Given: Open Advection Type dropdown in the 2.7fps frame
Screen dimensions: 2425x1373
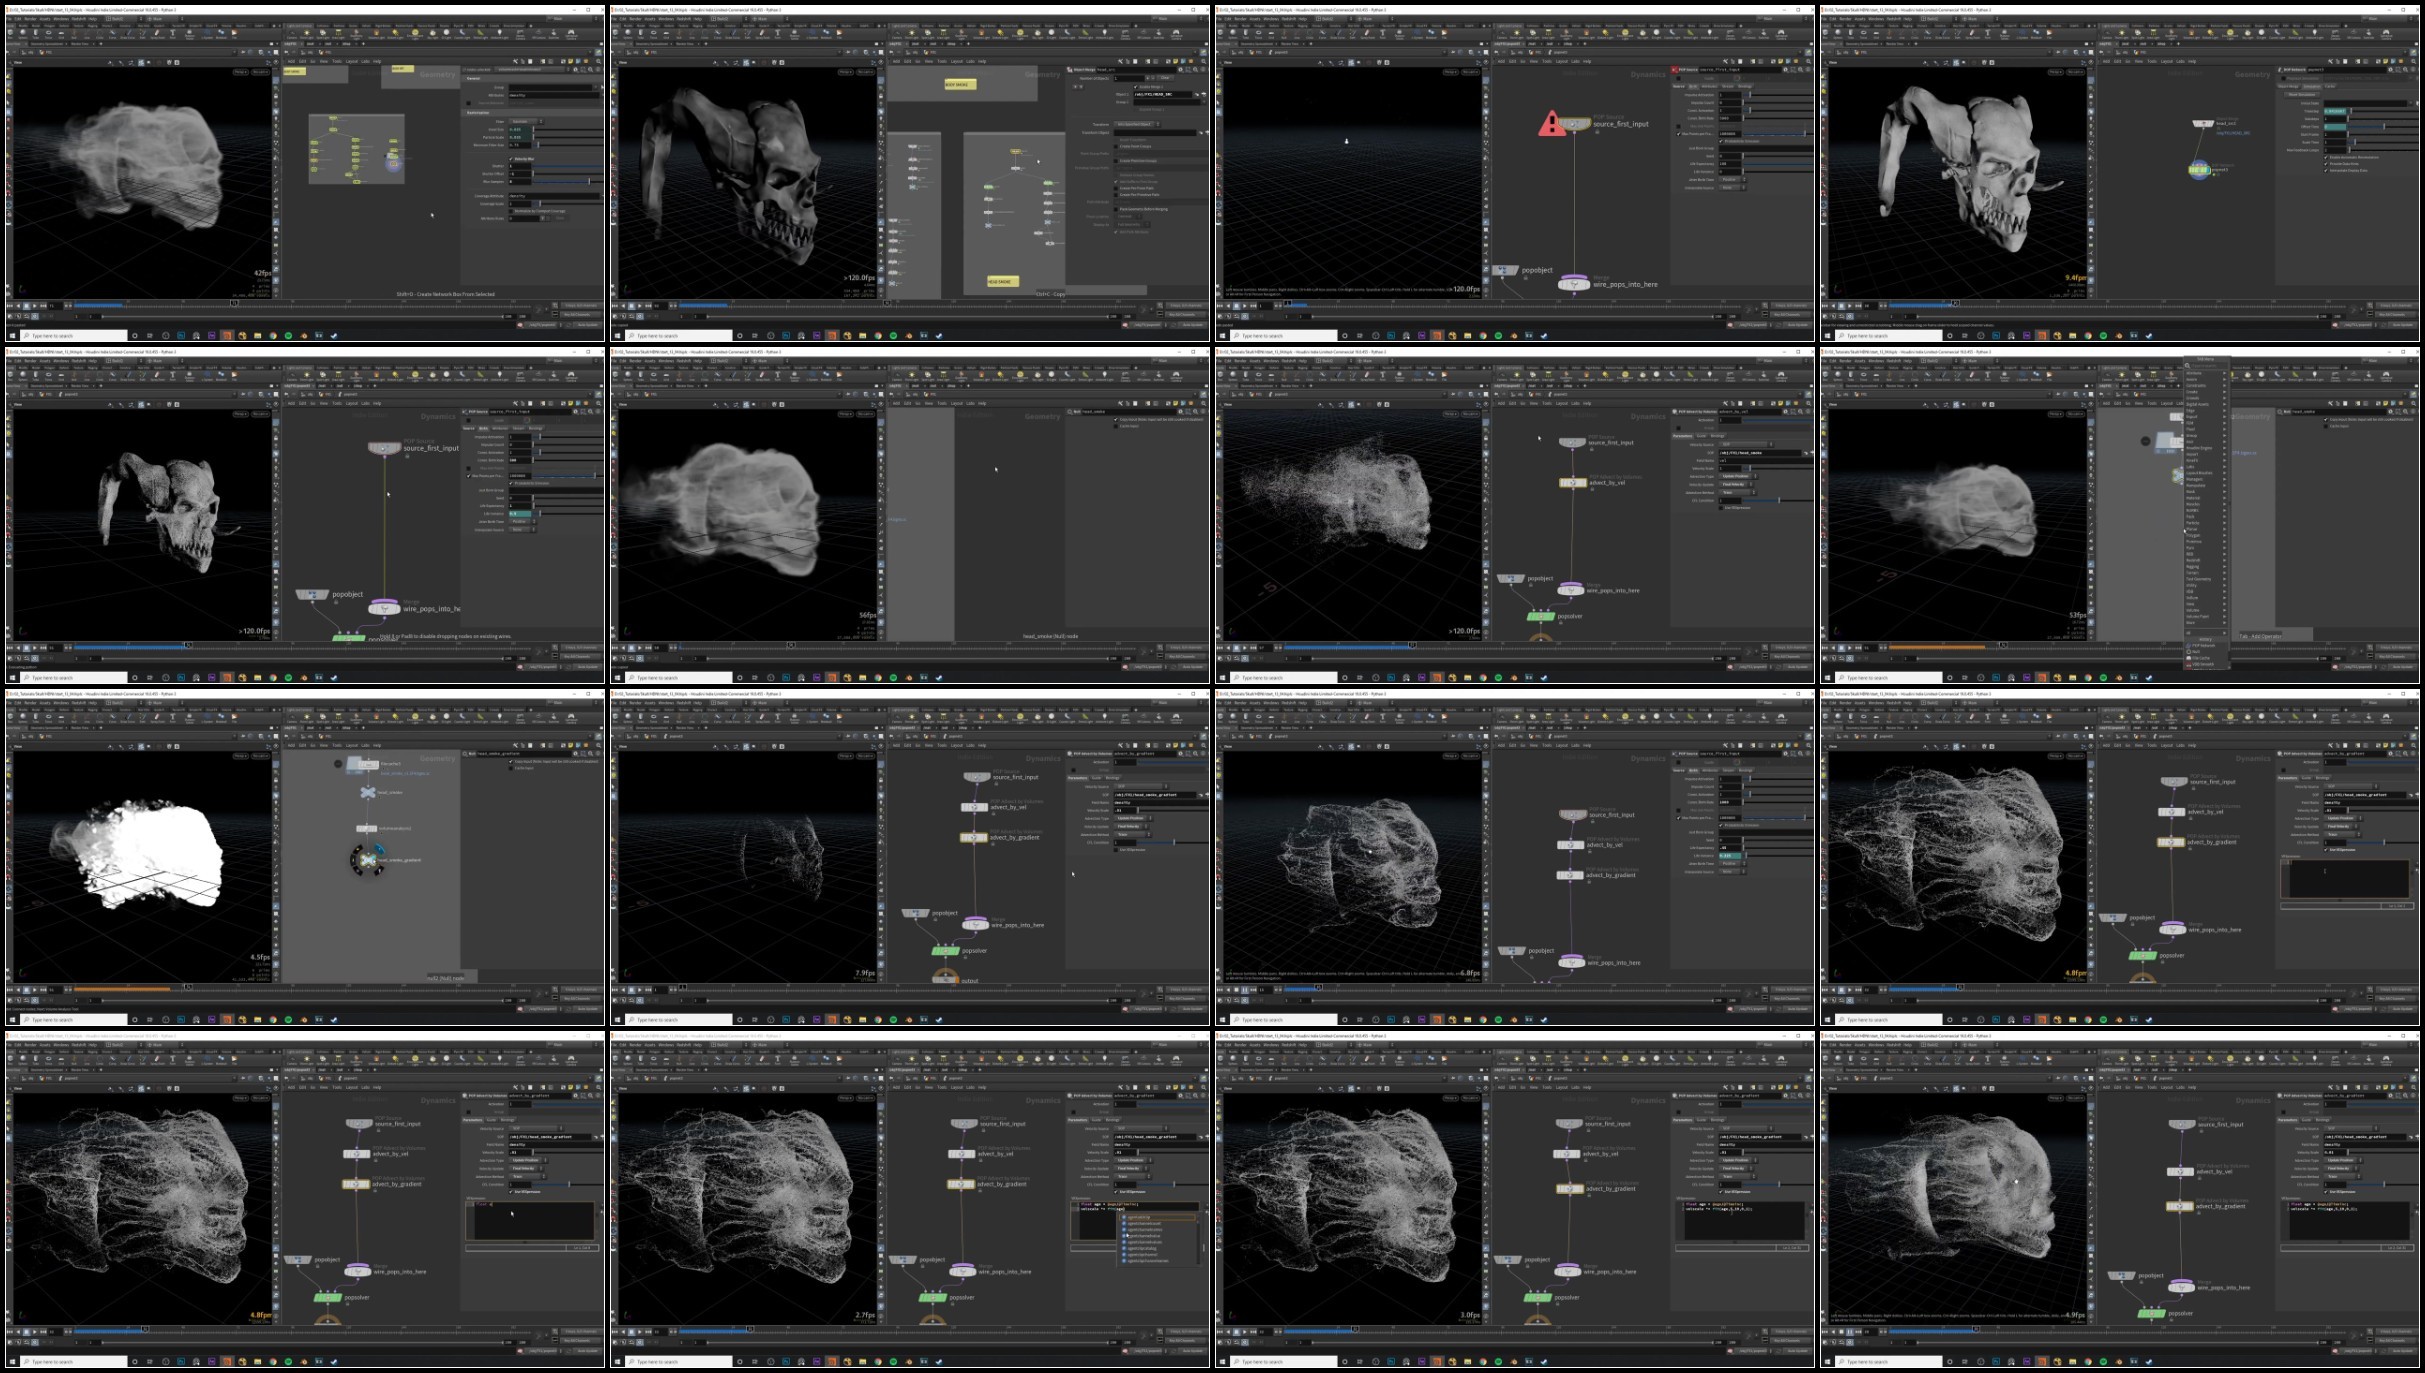Looking at the screenshot, I should pos(1131,1160).
